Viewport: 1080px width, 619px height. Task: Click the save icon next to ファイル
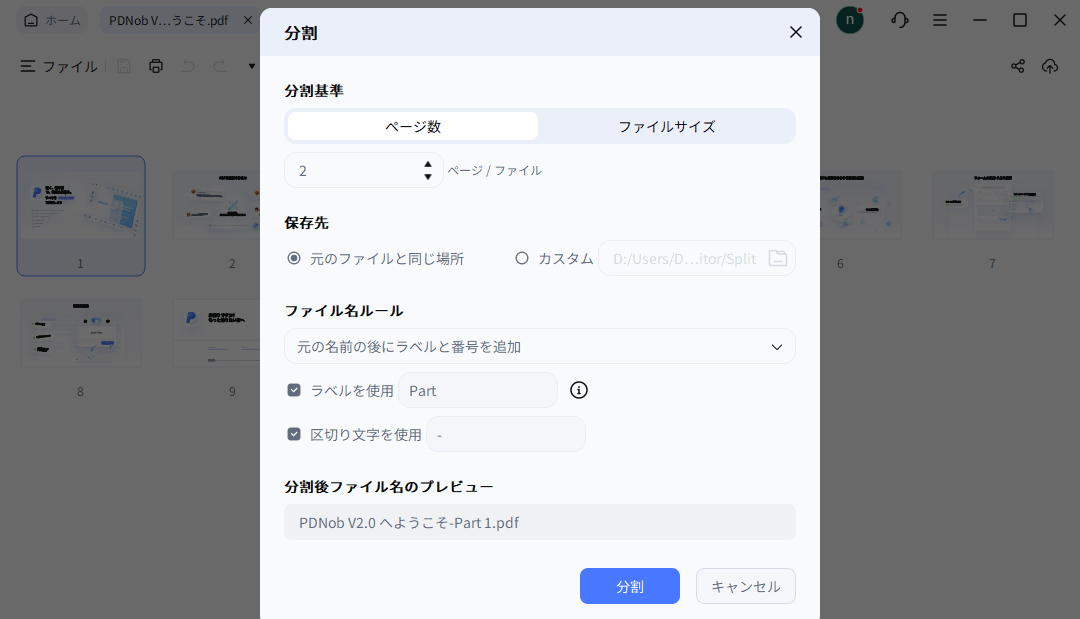point(123,65)
